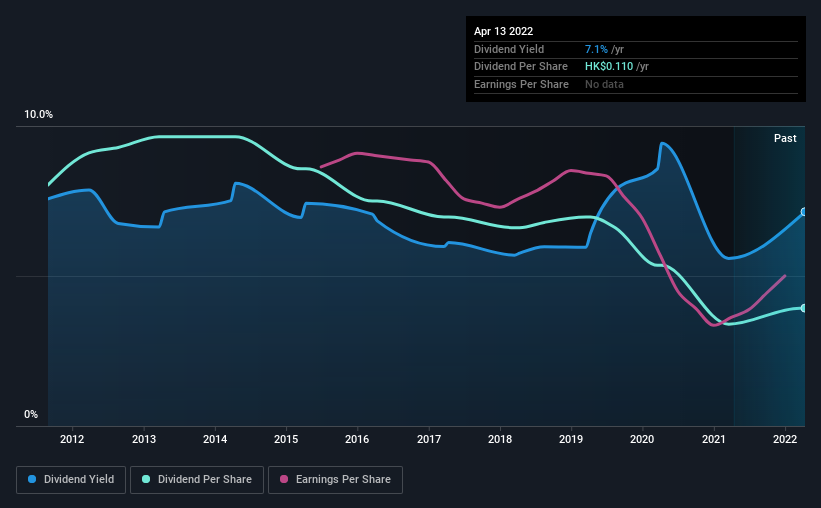821x508 pixels.
Task: Toggle the Dividend Yield legend button
Action: pyautogui.click(x=71, y=480)
